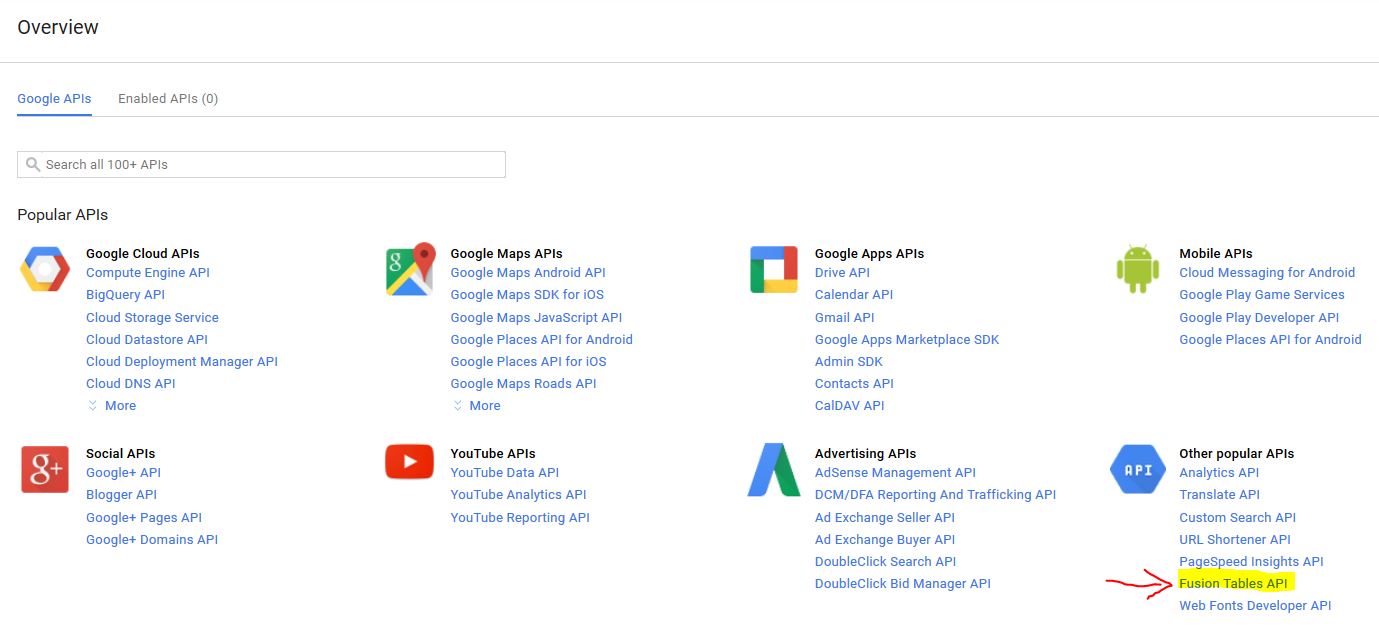The height and width of the screenshot is (631, 1379).
Task: Open Contacts API link
Action: pyautogui.click(x=854, y=384)
